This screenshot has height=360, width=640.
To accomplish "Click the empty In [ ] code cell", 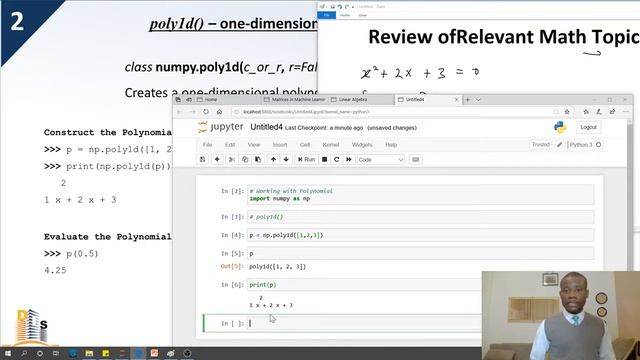I will [363, 323].
